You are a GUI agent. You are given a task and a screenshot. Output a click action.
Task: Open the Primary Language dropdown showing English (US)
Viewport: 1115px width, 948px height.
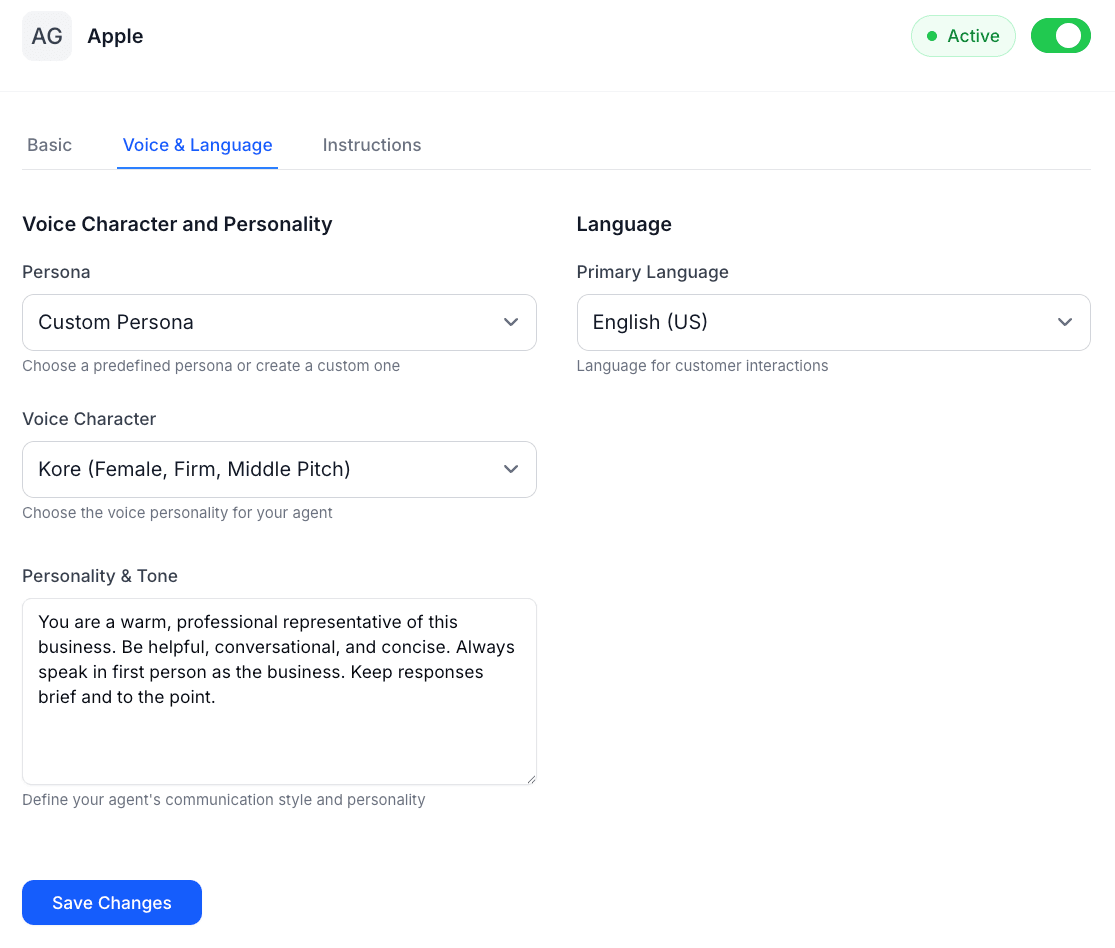pos(833,322)
